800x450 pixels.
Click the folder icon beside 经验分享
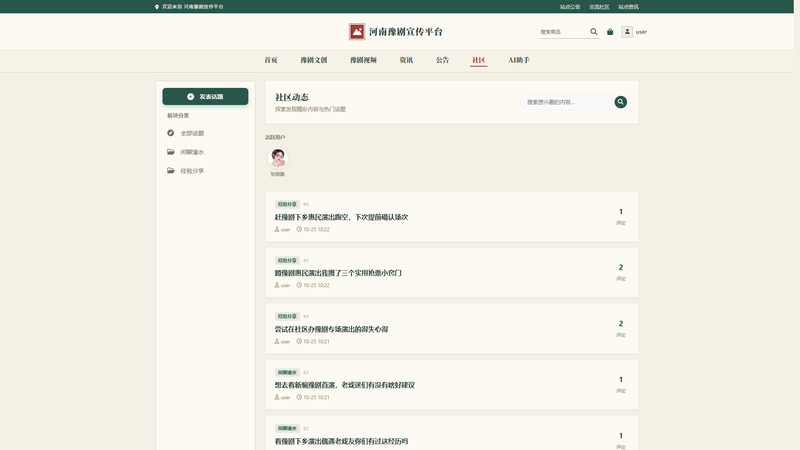tap(170, 170)
